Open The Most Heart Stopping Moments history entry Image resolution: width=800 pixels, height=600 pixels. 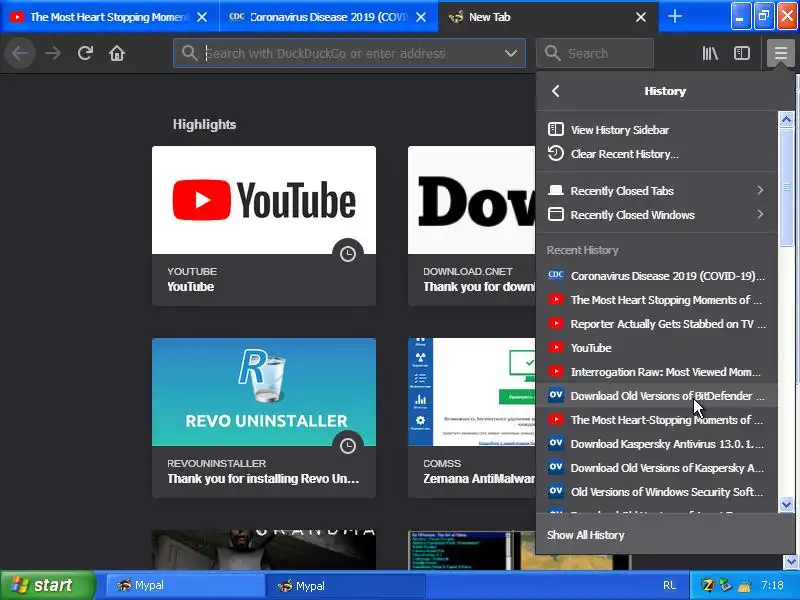click(657, 299)
